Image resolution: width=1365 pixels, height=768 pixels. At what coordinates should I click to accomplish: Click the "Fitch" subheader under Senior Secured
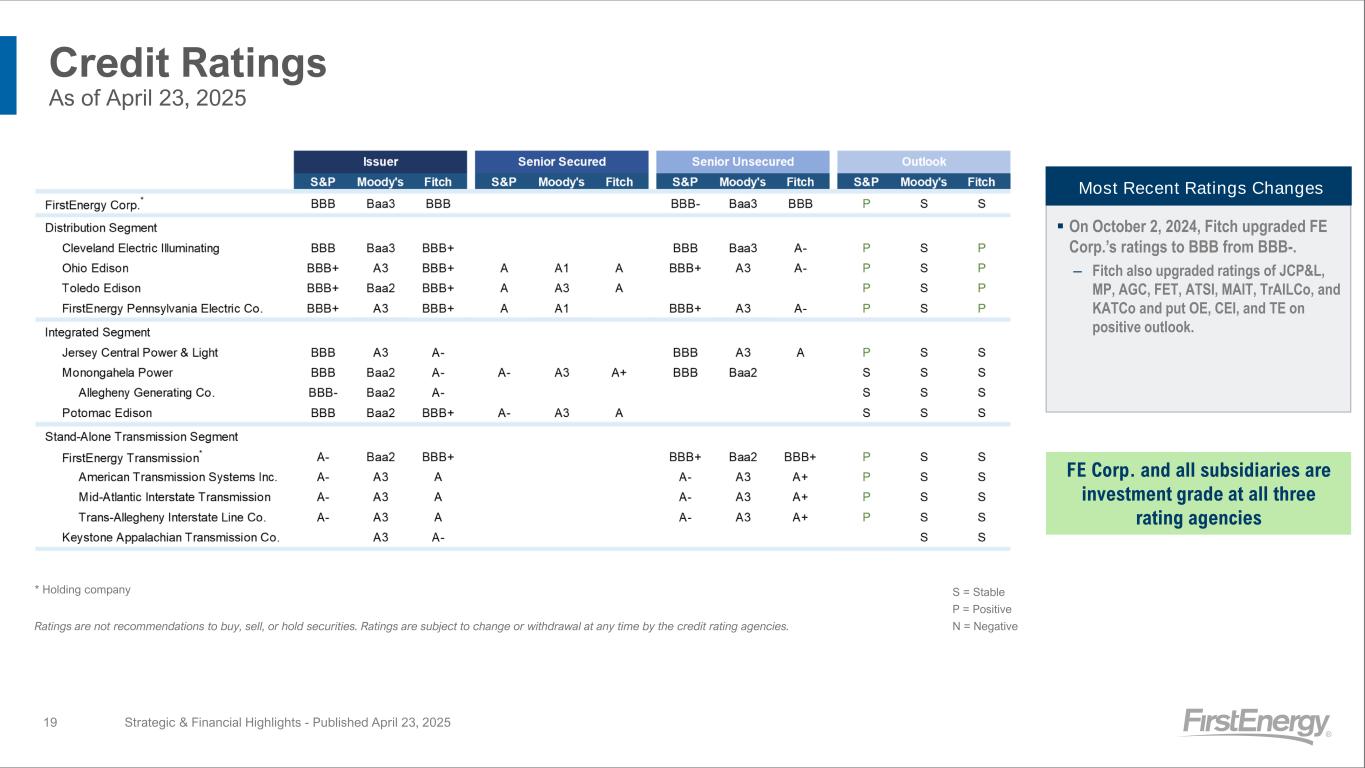pos(619,182)
